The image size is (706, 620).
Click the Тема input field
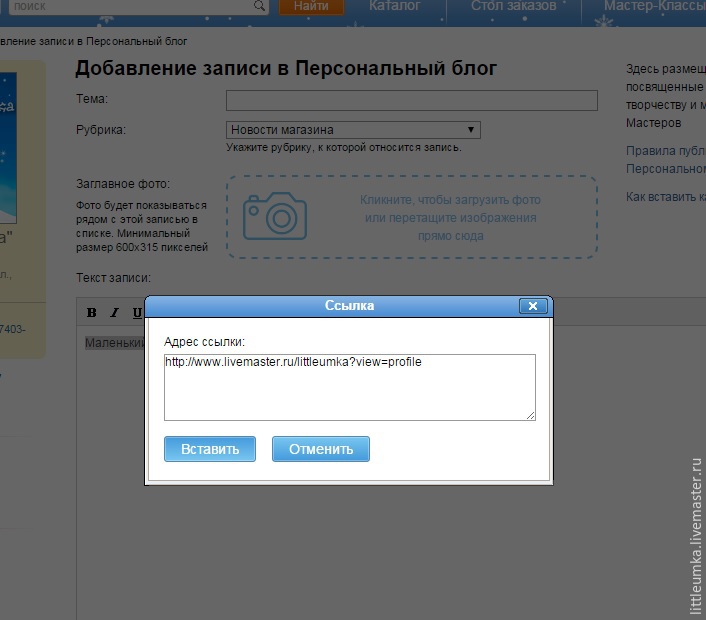[411, 100]
